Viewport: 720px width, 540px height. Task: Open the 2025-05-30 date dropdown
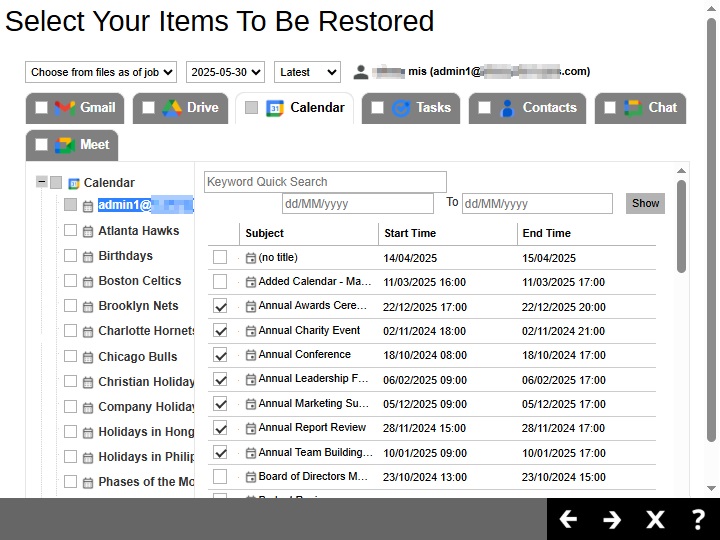225,72
